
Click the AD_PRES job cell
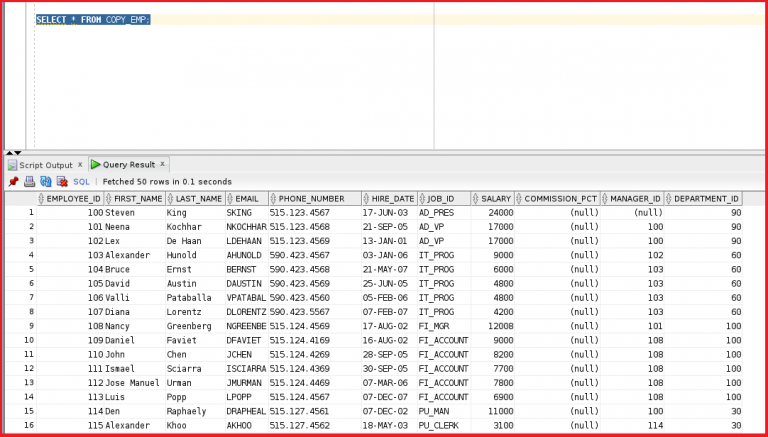tap(444, 213)
